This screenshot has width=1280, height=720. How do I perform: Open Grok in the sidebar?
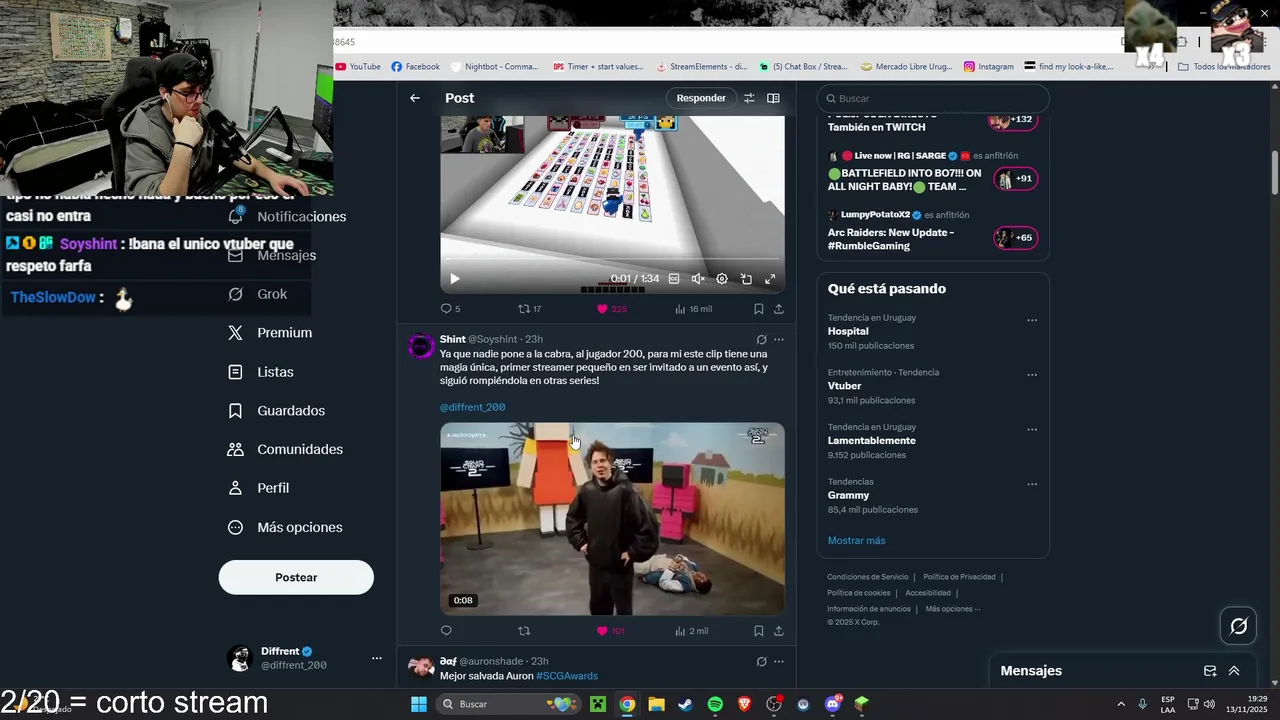pos(258,294)
